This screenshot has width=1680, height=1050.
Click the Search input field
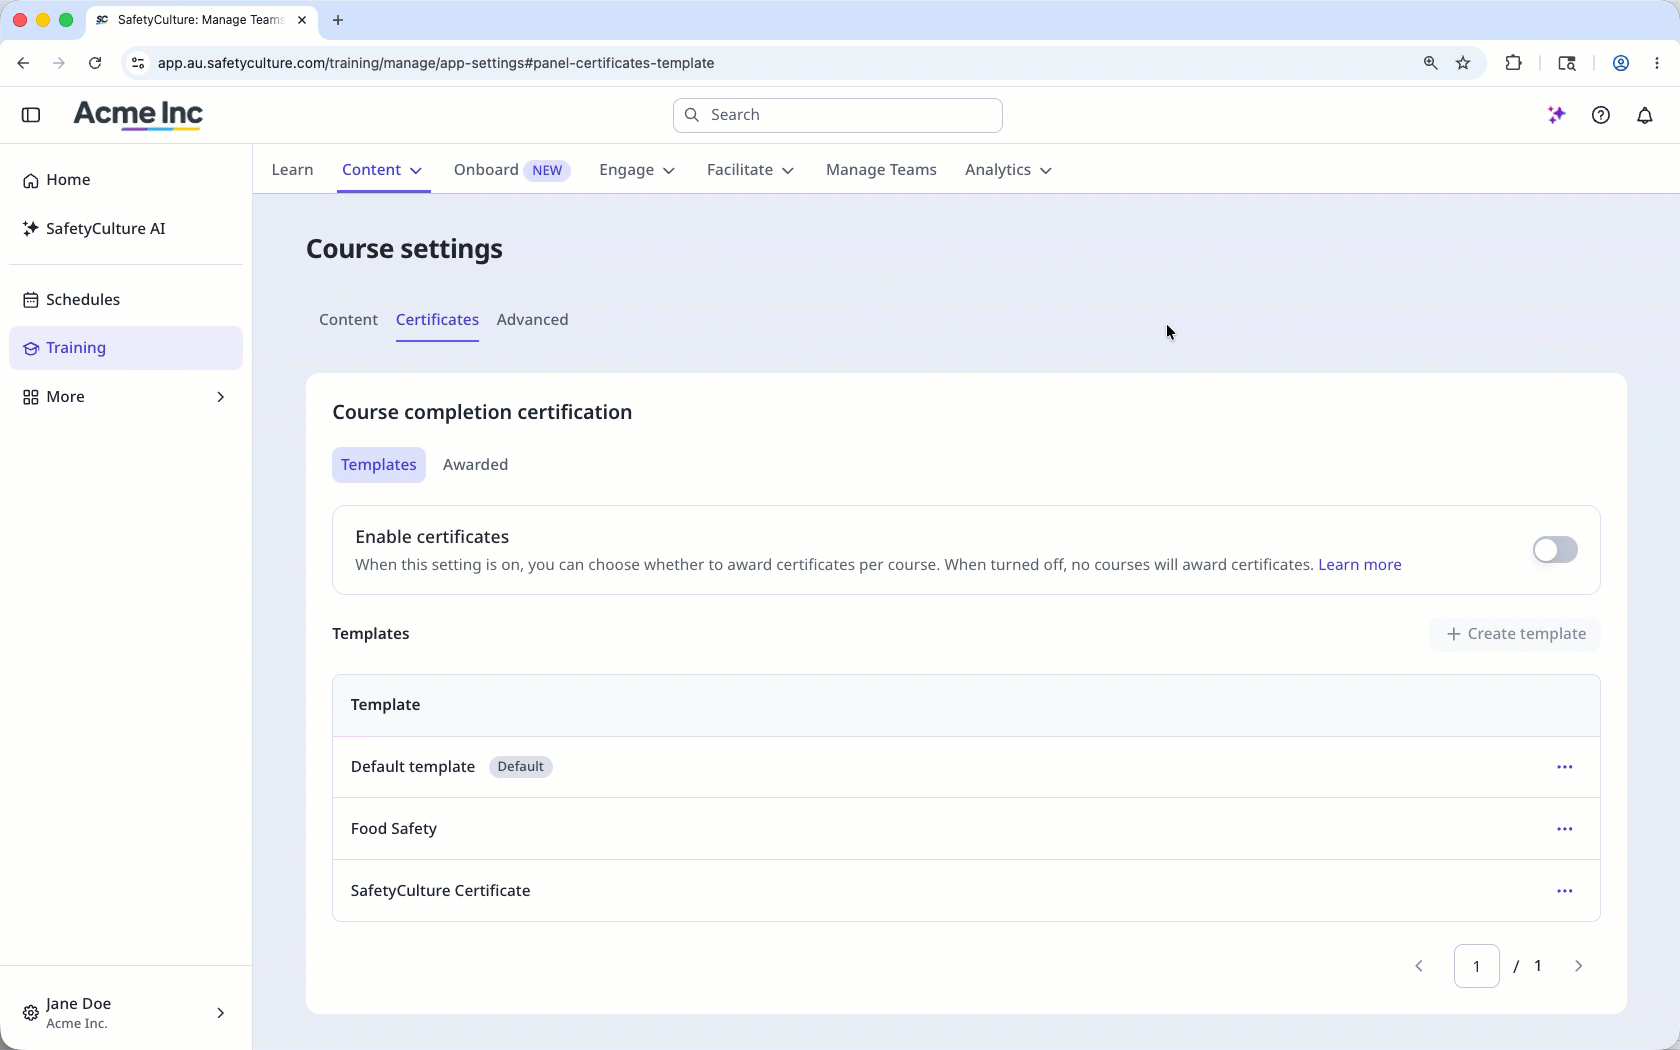point(838,115)
